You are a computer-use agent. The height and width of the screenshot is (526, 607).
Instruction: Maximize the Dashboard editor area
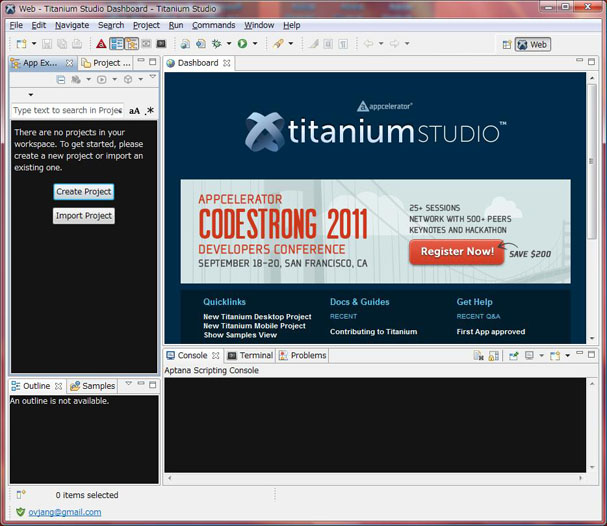tap(592, 62)
